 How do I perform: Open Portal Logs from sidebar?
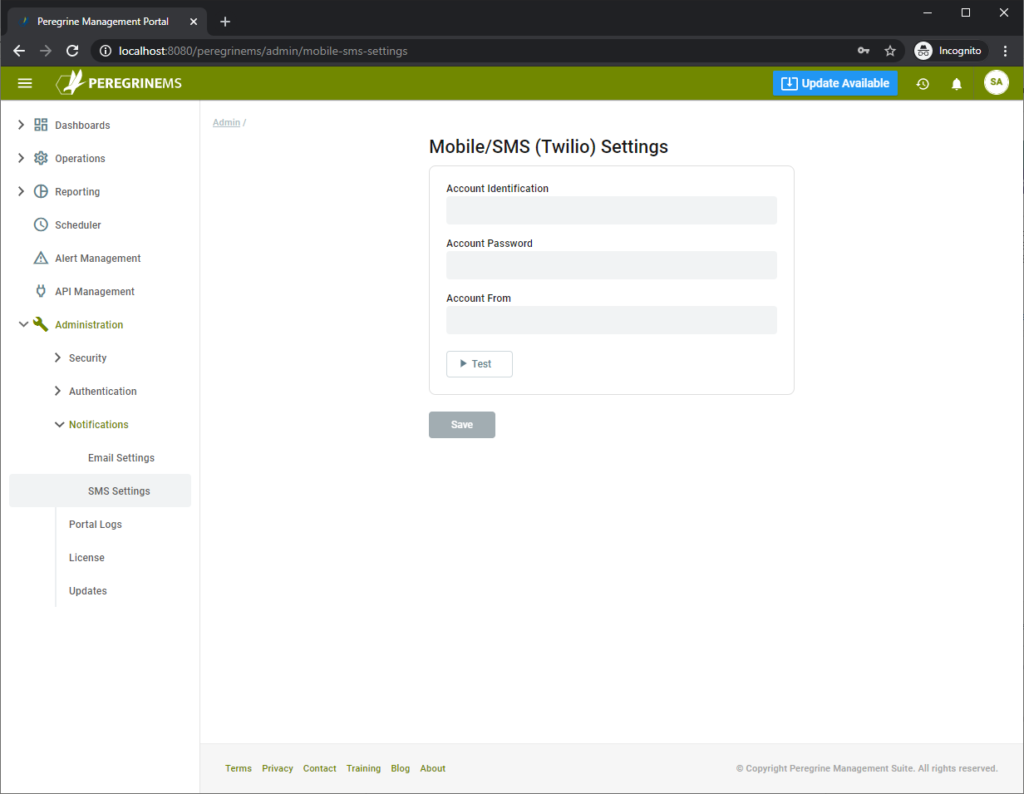click(x=95, y=524)
